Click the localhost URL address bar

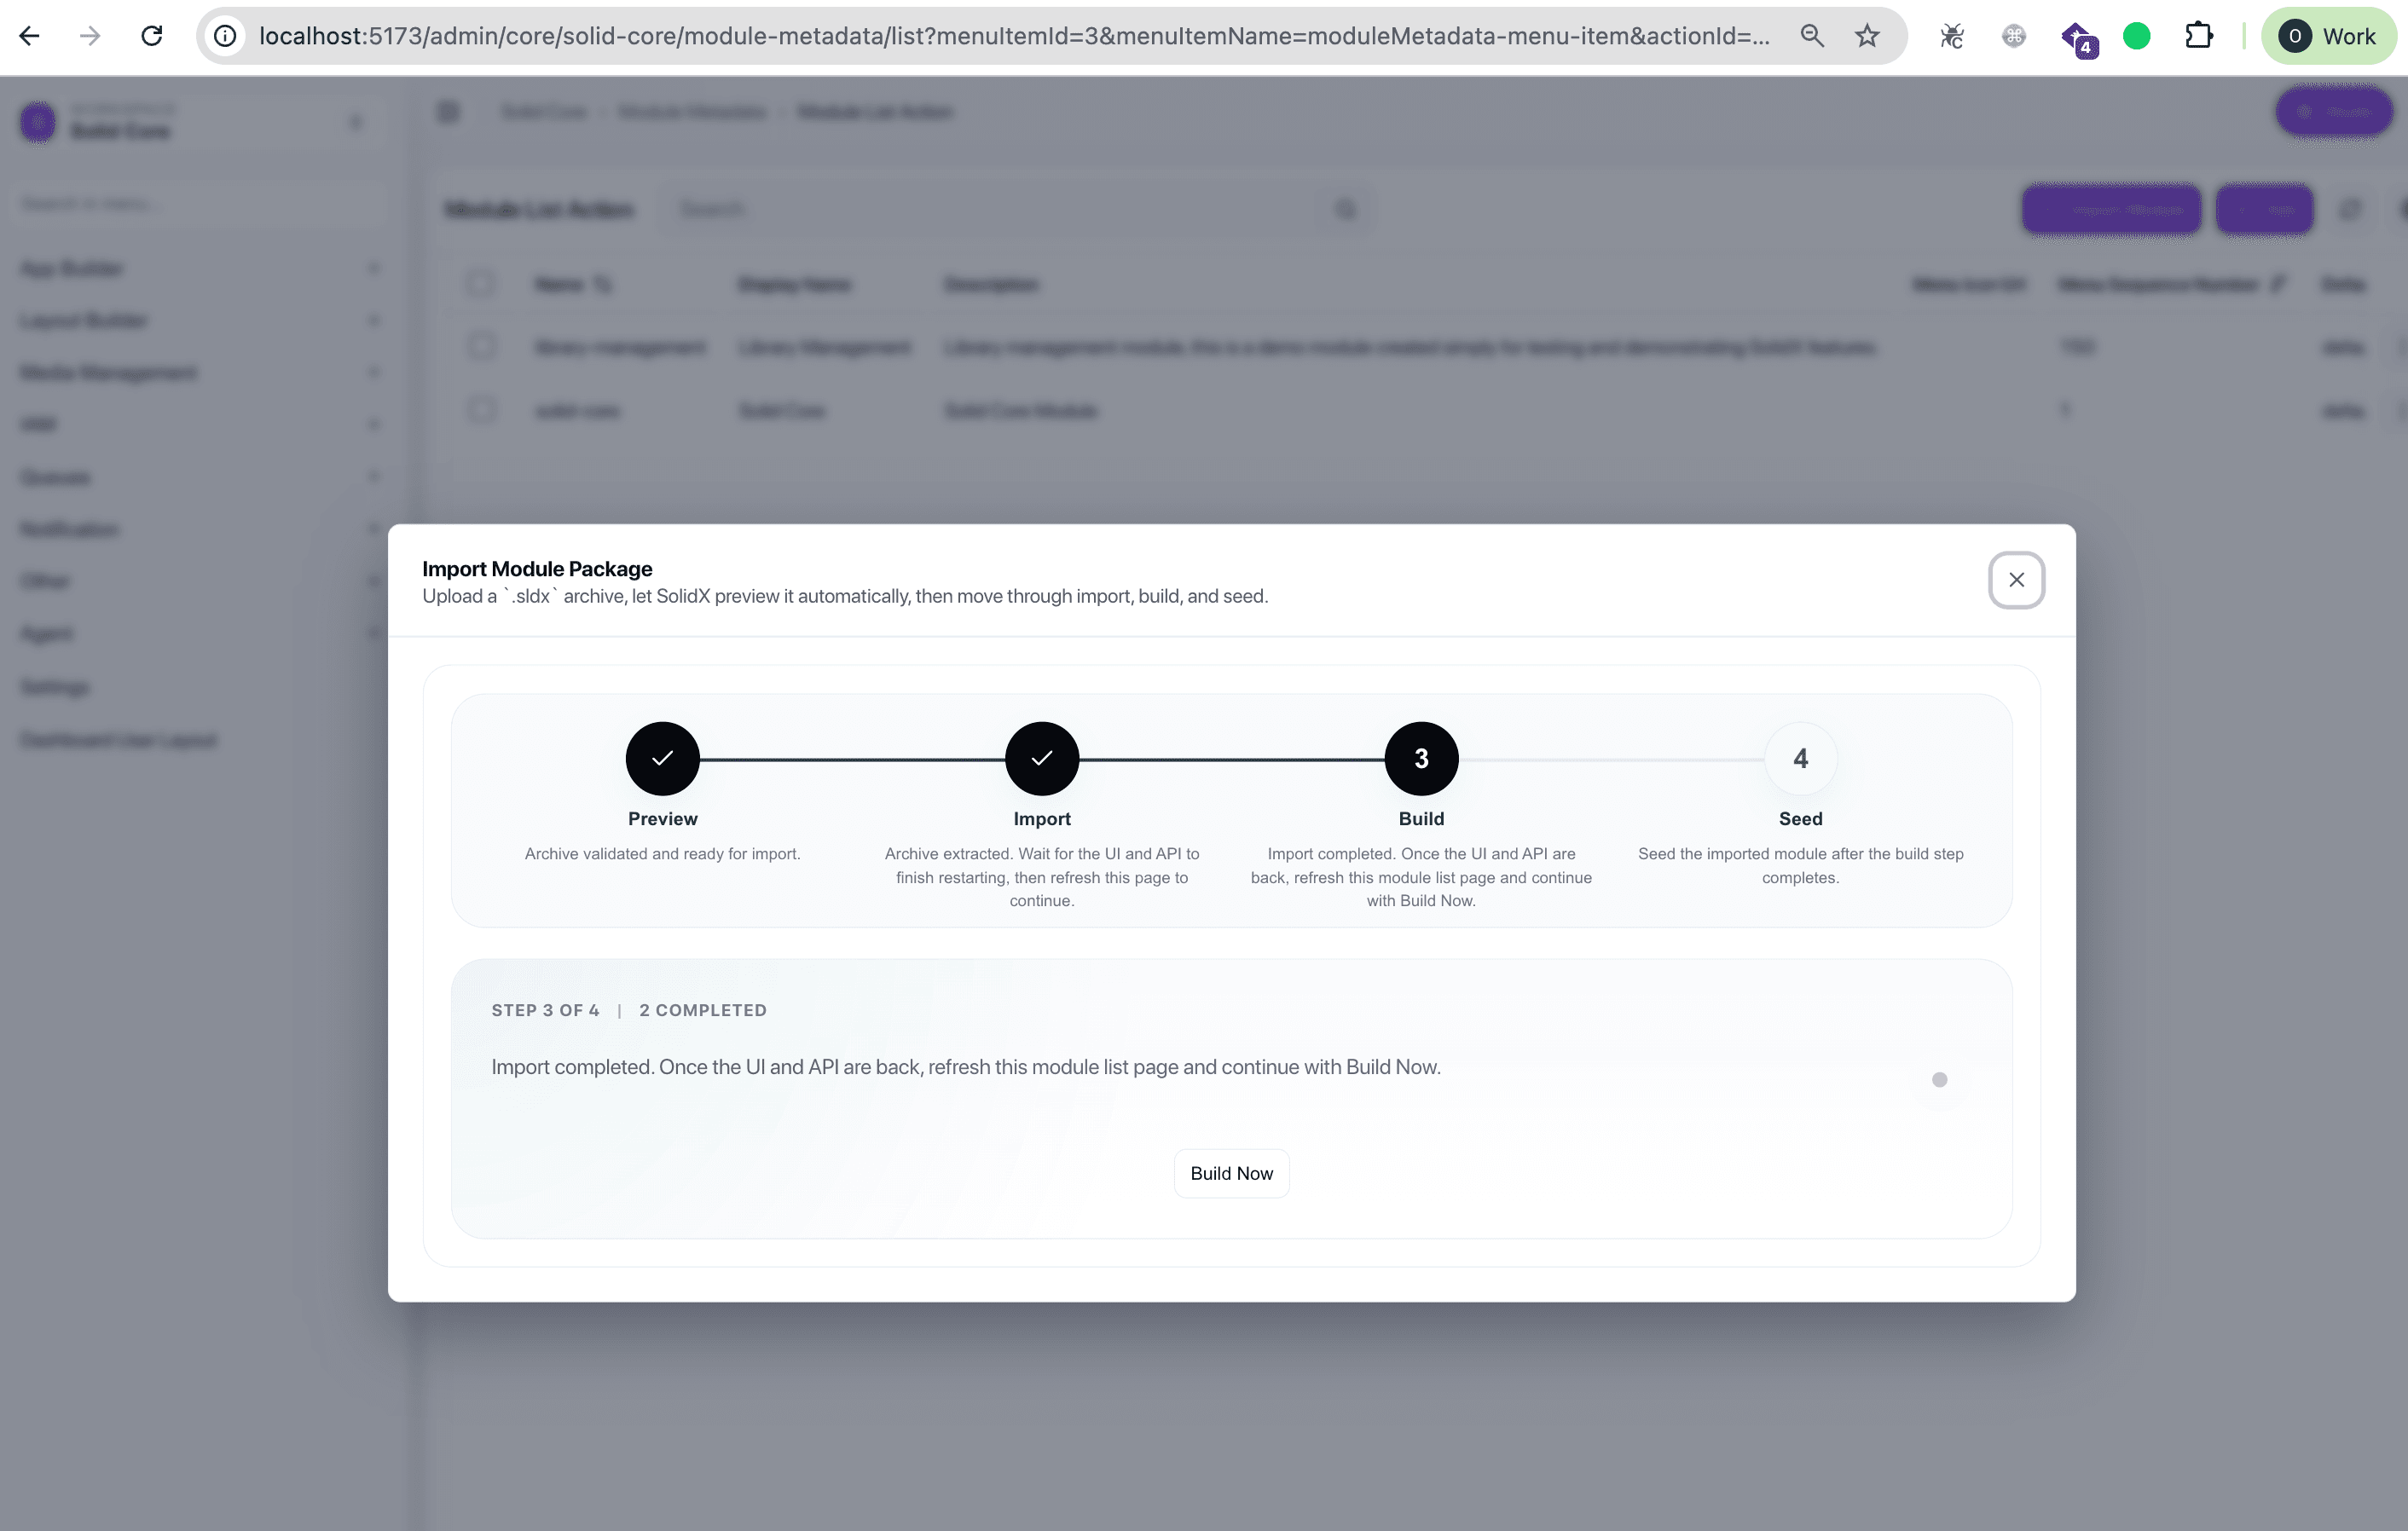1014,36
